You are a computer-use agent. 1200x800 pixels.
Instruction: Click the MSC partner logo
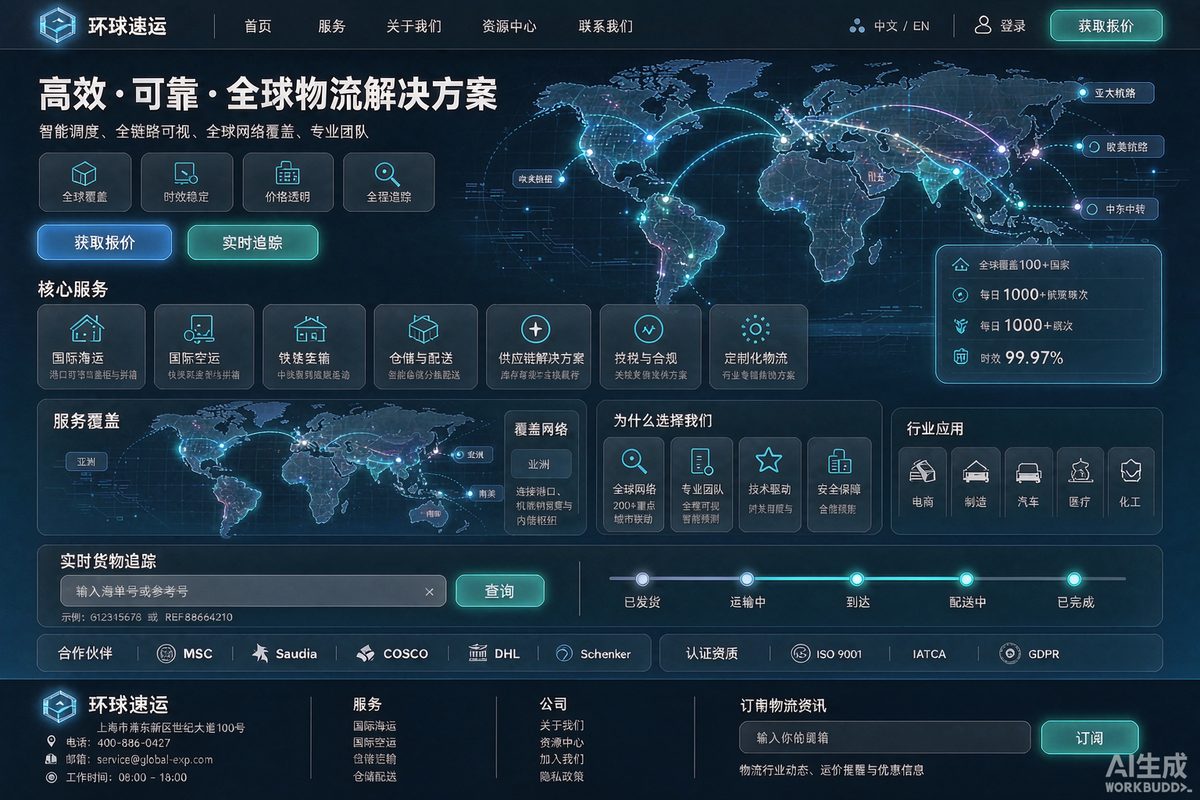point(185,654)
